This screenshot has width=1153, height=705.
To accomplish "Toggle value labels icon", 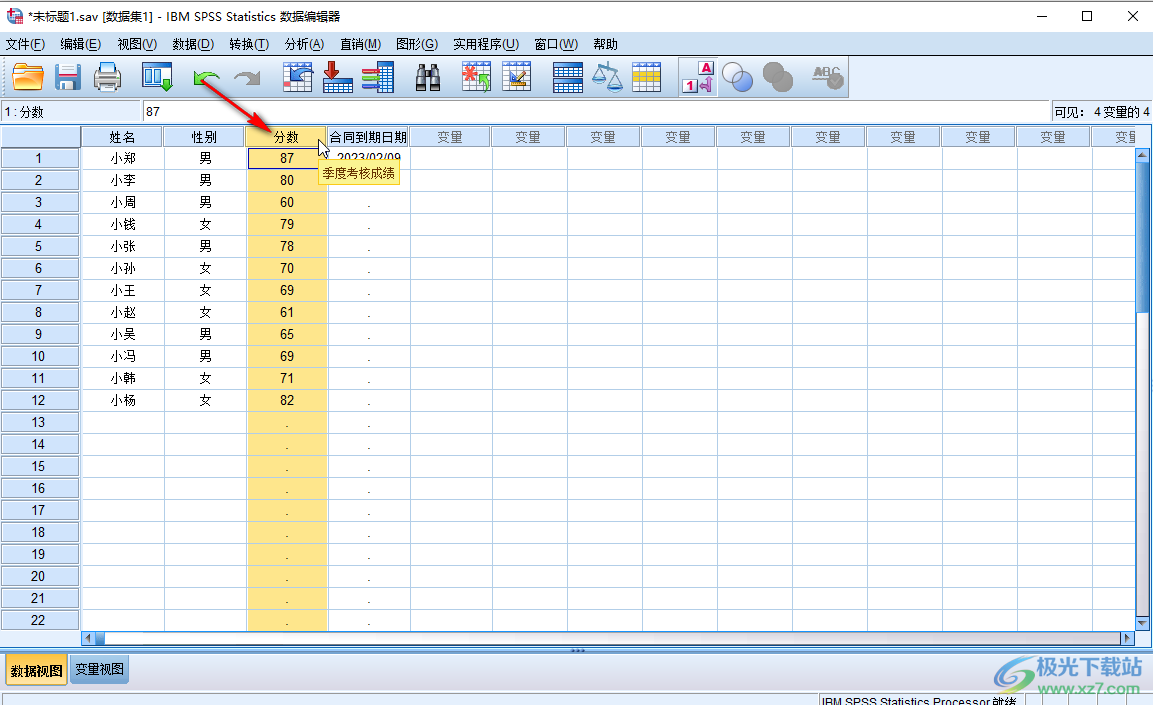I will coord(698,77).
